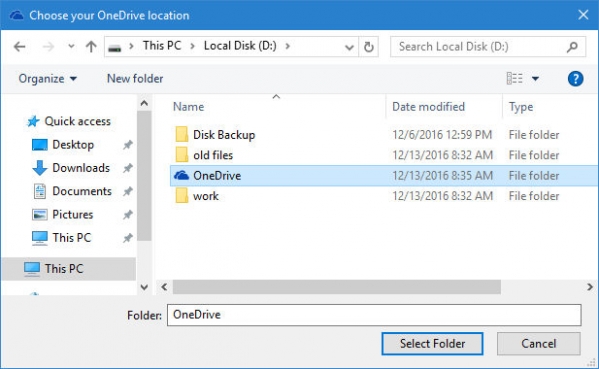599x369 pixels.
Task: Confirm with Select Folder button
Action: (x=432, y=344)
